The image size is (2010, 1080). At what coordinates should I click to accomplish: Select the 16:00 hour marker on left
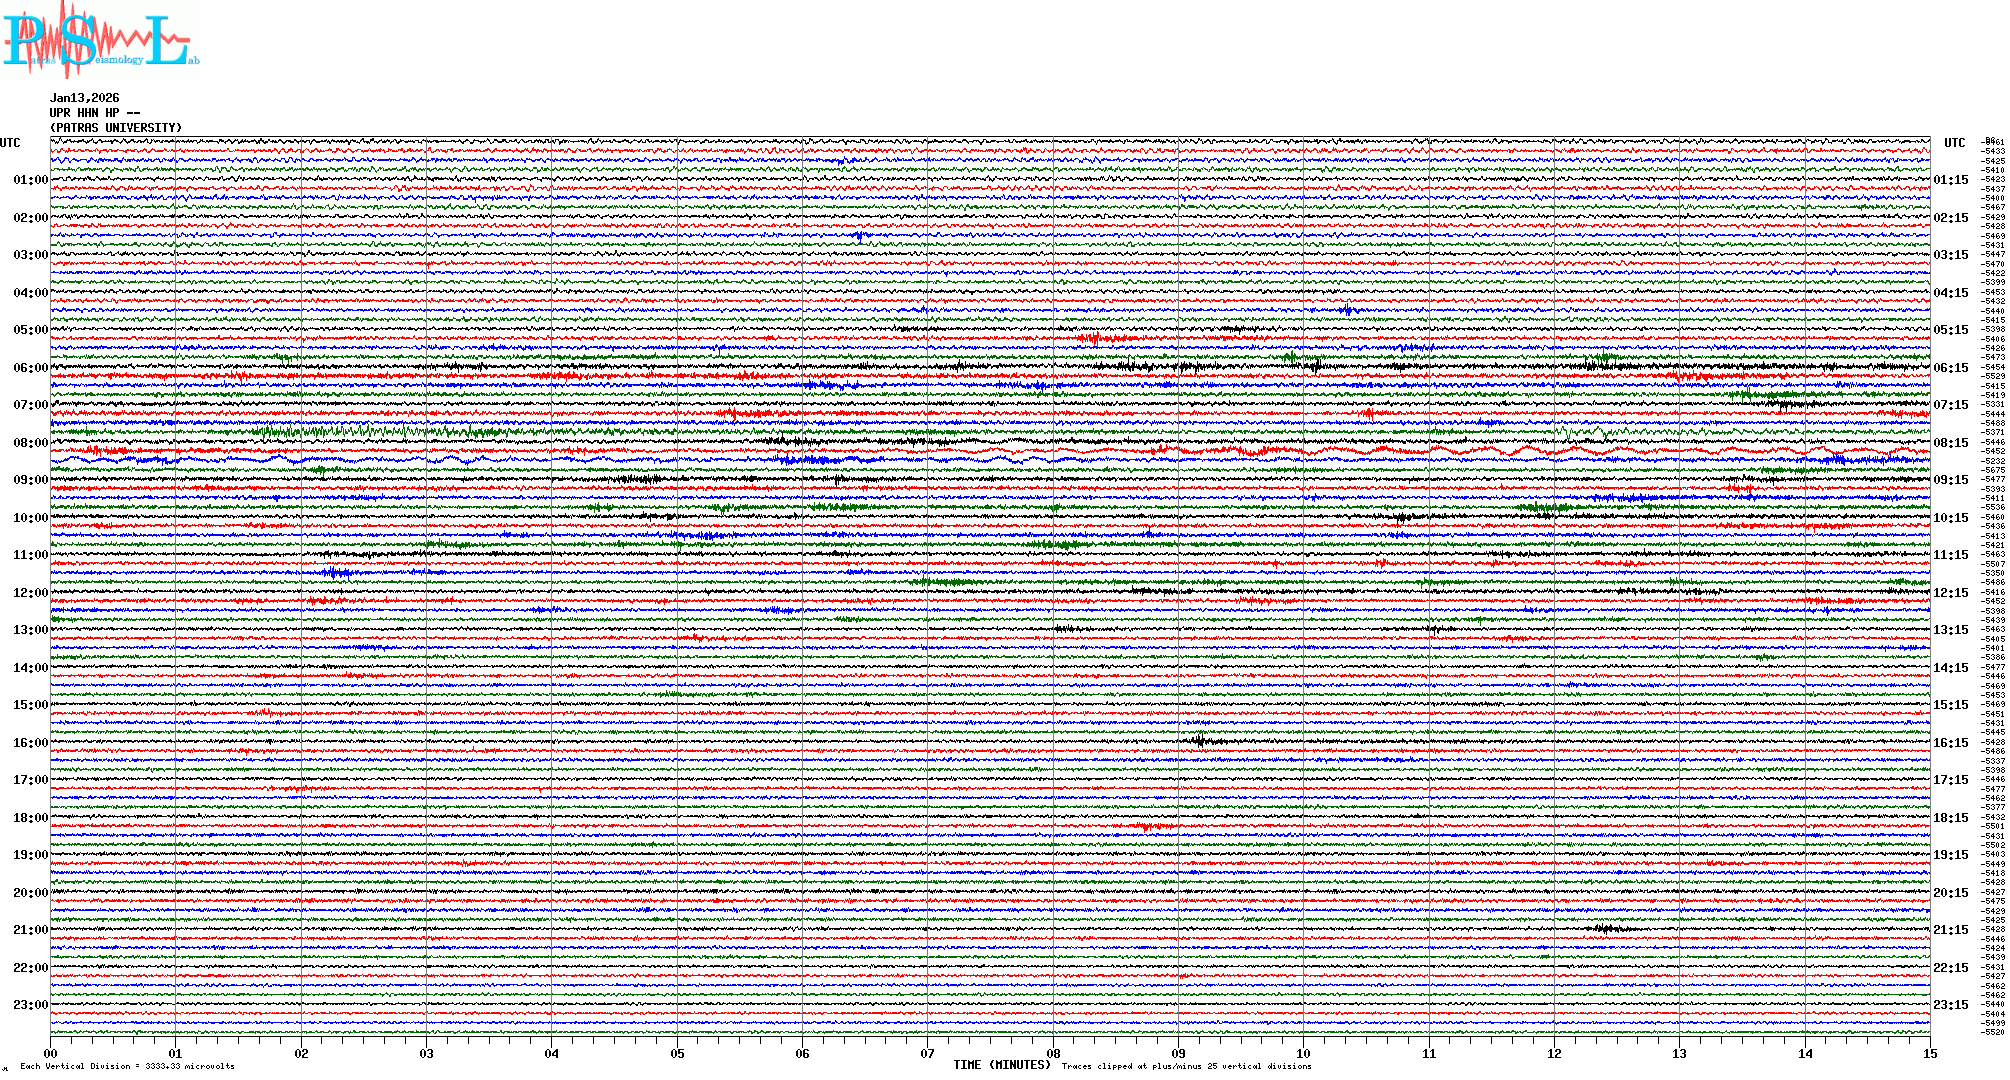click(30, 743)
